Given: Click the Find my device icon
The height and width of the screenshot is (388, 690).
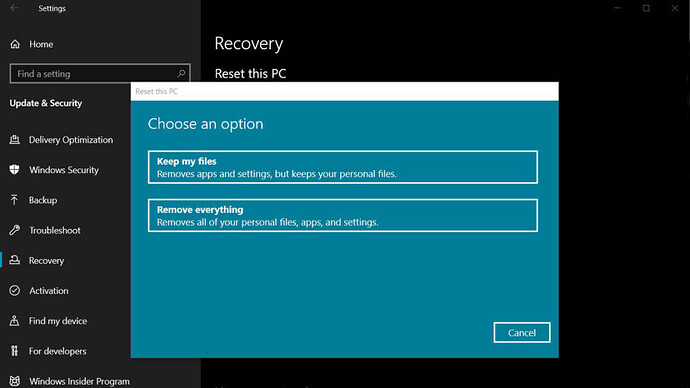Looking at the screenshot, I should pos(15,321).
